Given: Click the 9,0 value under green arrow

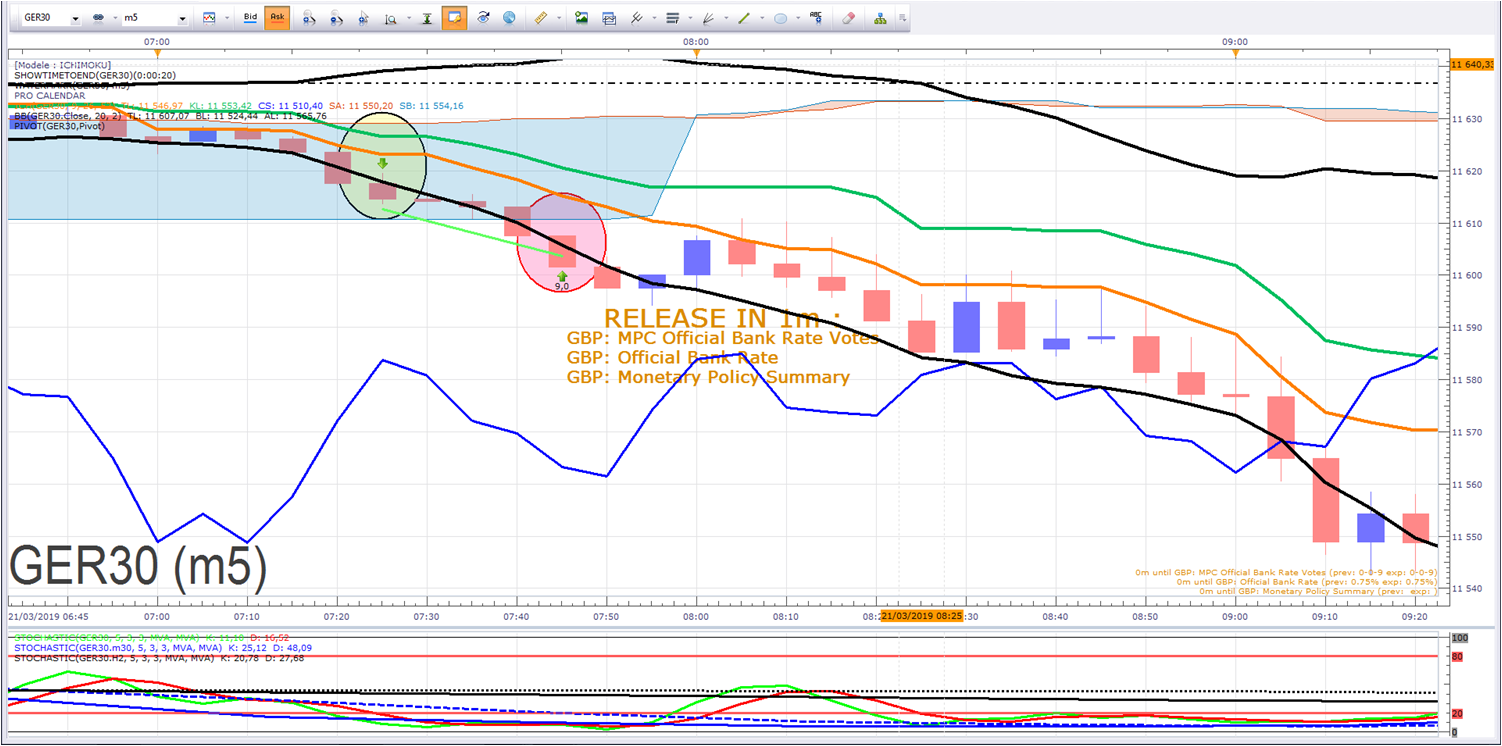Looking at the screenshot, I should [x=562, y=287].
